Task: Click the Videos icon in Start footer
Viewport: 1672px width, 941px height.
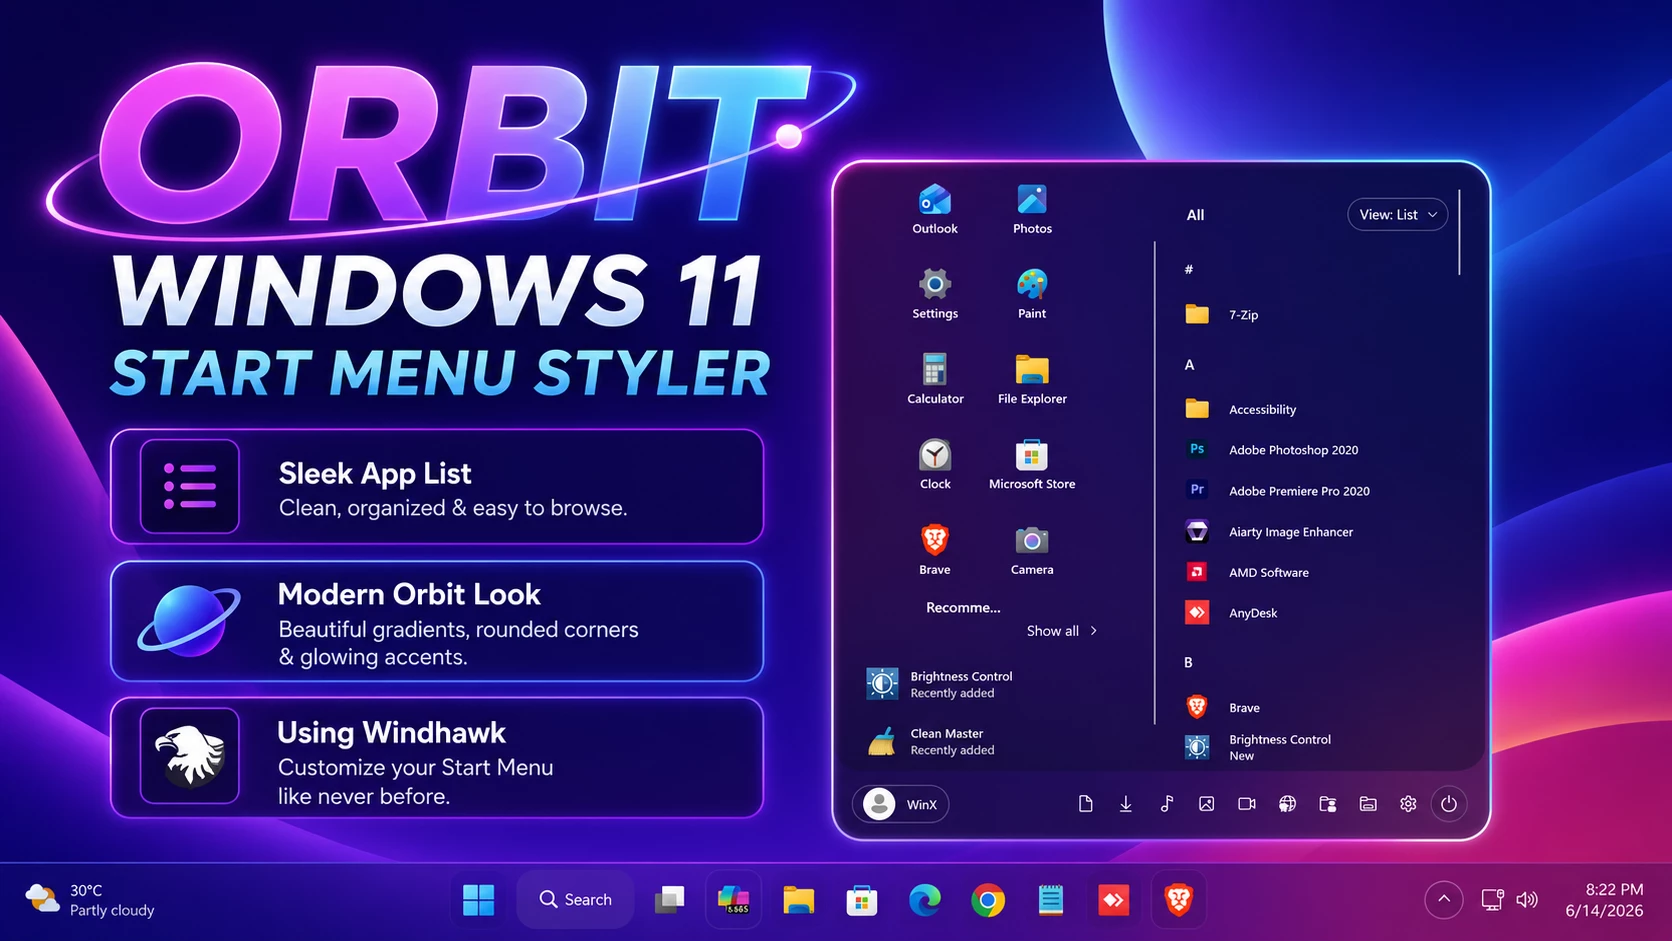Action: click(1247, 804)
